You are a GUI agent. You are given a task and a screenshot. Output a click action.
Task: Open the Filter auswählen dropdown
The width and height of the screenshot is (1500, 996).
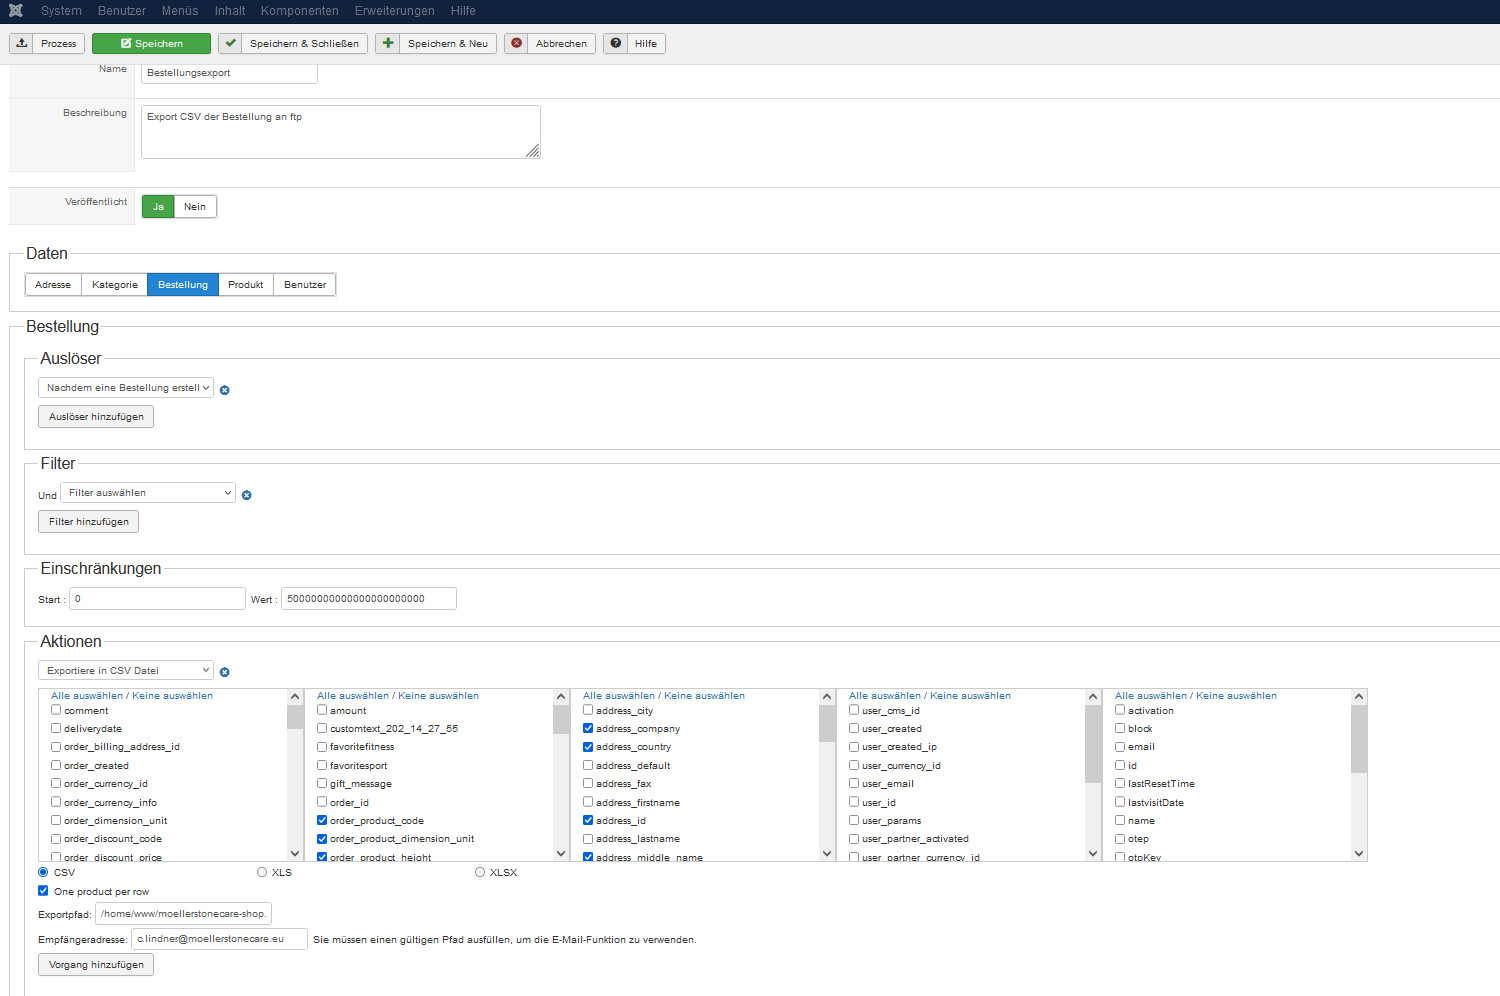(x=148, y=493)
